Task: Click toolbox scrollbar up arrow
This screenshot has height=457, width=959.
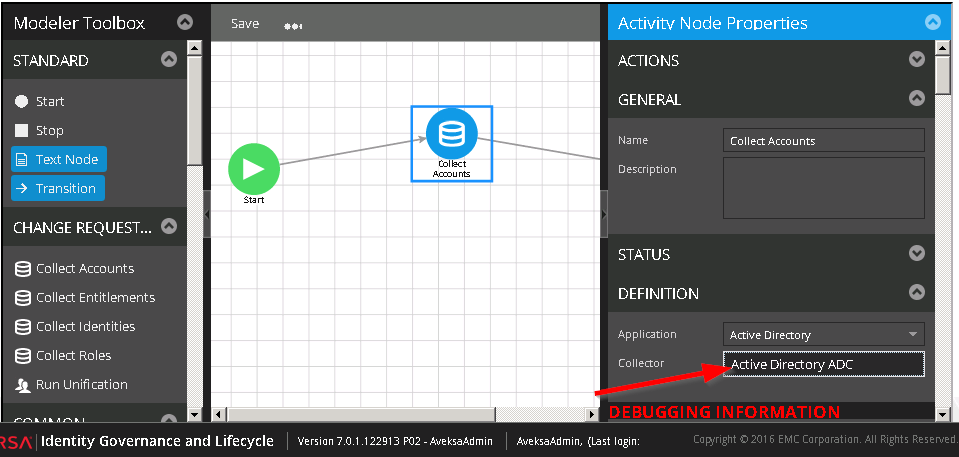Action: coord(194,47)
